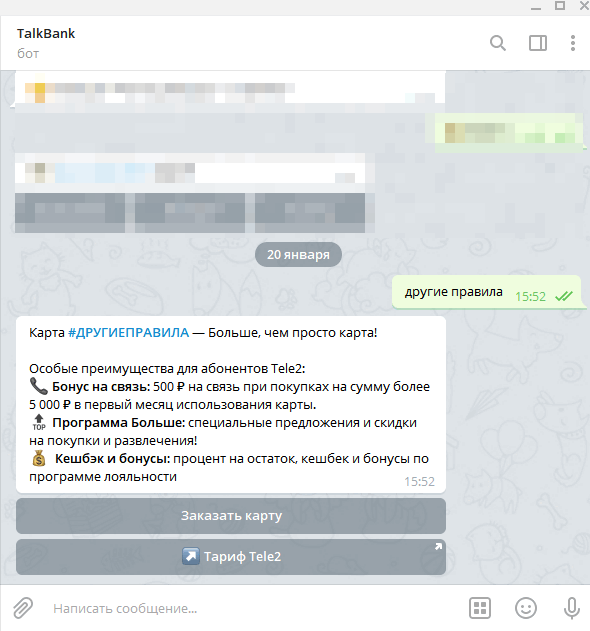Click the money bag emoji near Кешбэк
590x631 pixels.
coord(39,458)
